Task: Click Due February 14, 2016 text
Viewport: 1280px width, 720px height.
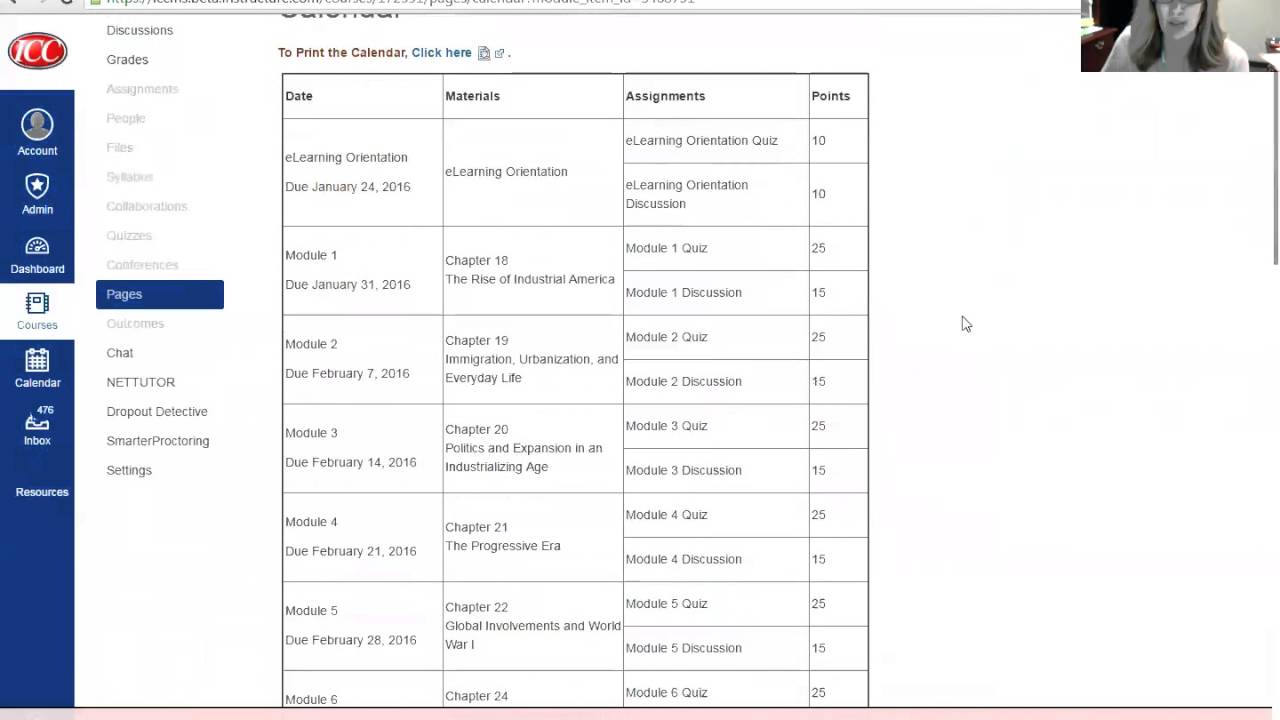Action: [350, 463]
